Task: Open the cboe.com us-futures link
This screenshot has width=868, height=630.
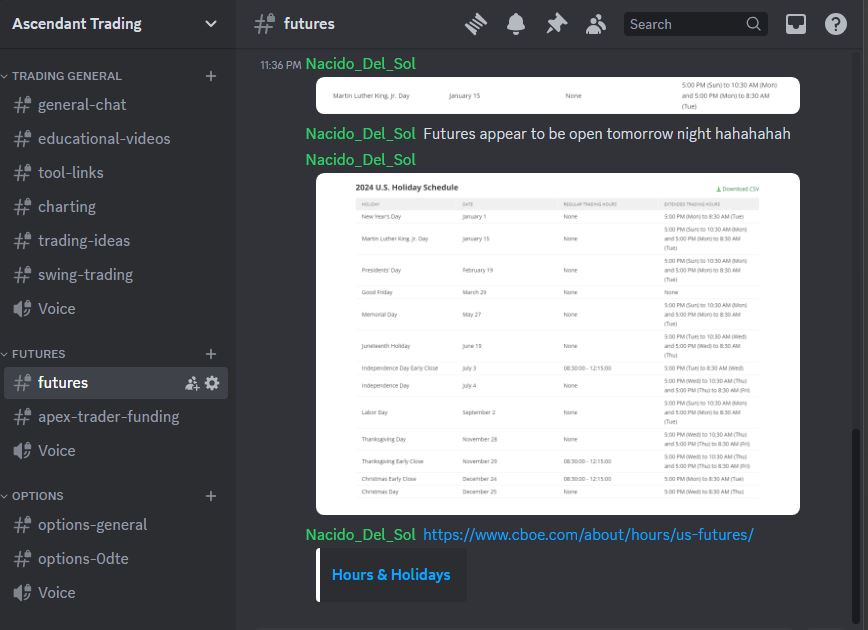Action: 588,535
